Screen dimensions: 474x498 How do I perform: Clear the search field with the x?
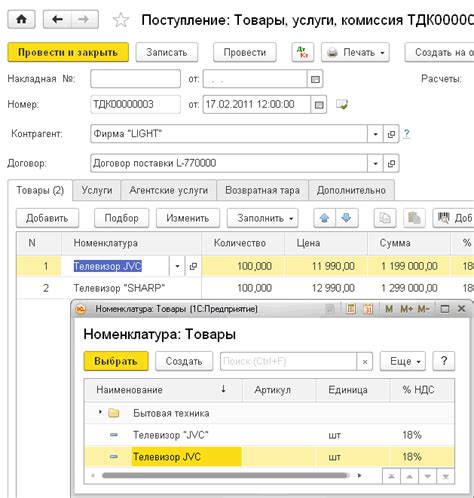pos(365,361)
